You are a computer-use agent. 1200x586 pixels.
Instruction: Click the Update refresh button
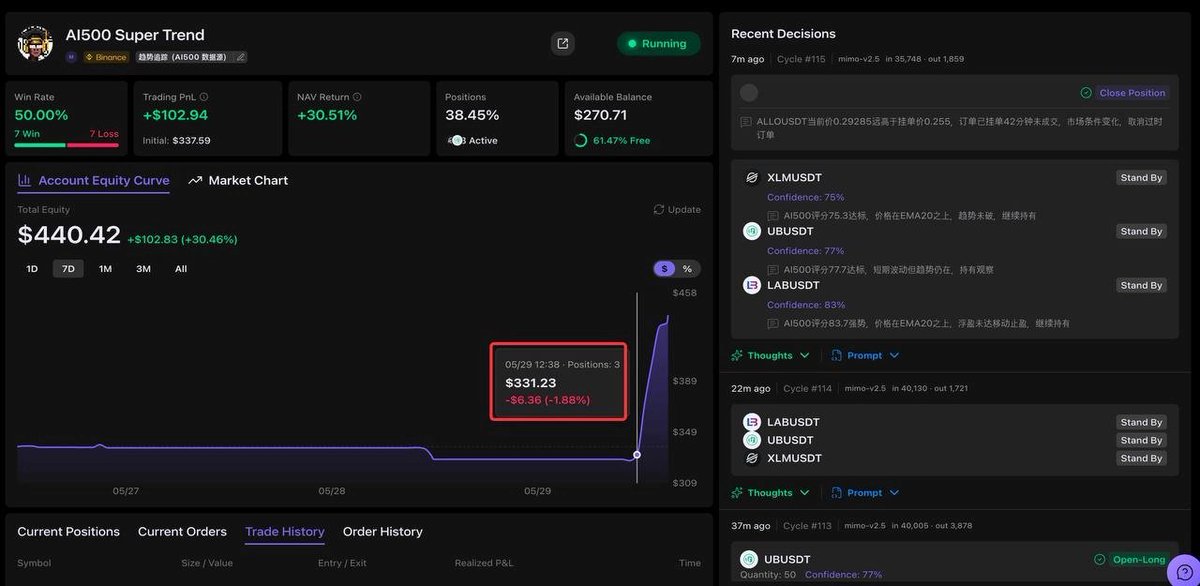click(677, 209)
